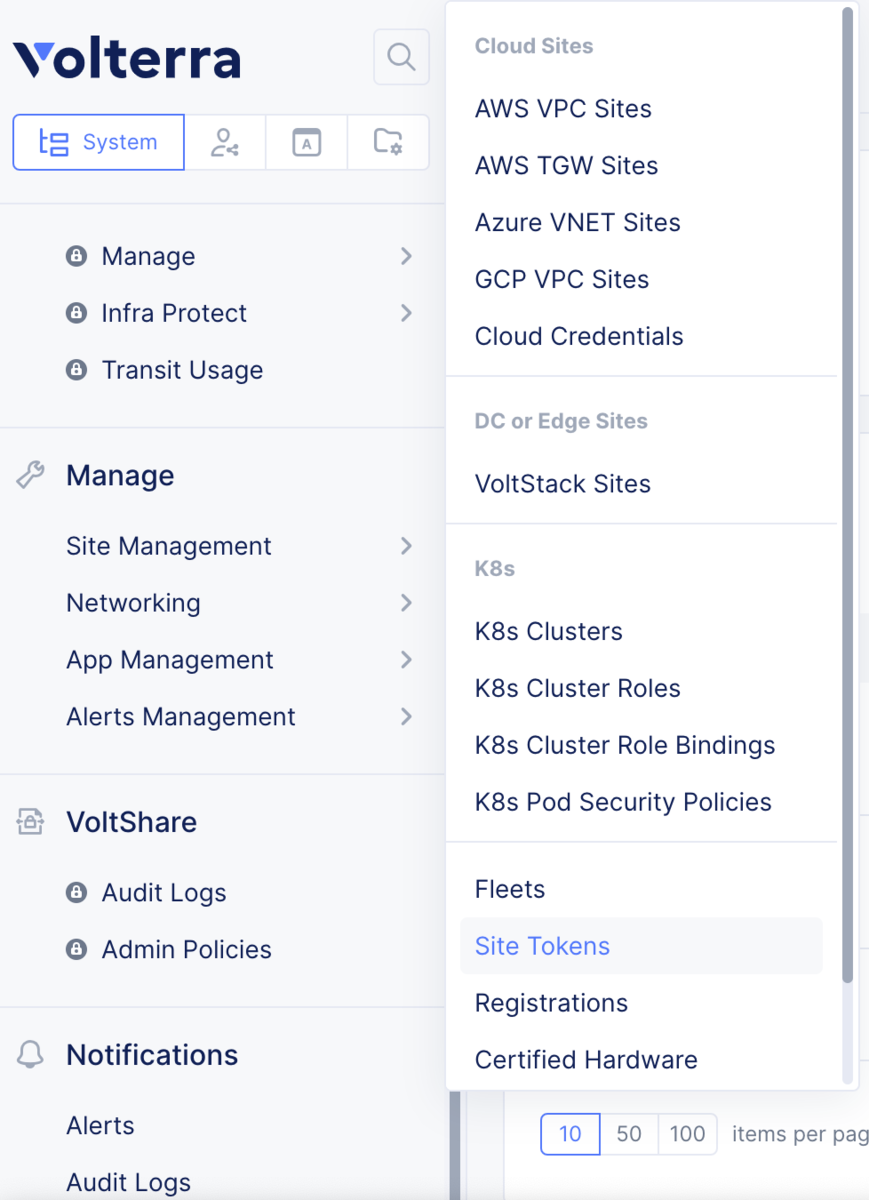The width and height of the screenshot is (869, 1200).
Task: Open the shared user namespace icon tab
Action: pyautogui.click(x=225, y=142)
